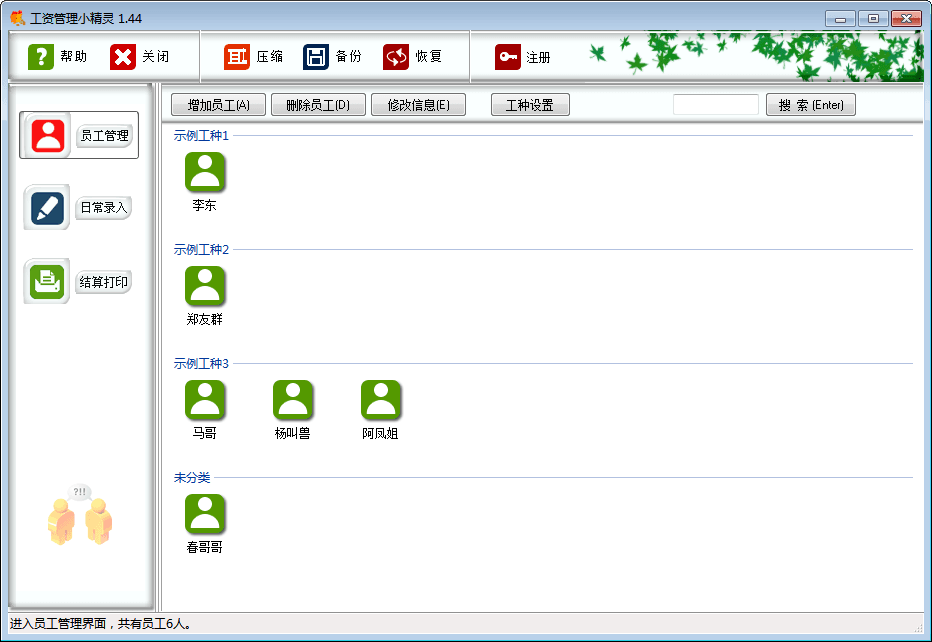Open Daily Entry (日常录入) pencil icon
The height and width of the screenshot is (642, 932).
point(47,207)
